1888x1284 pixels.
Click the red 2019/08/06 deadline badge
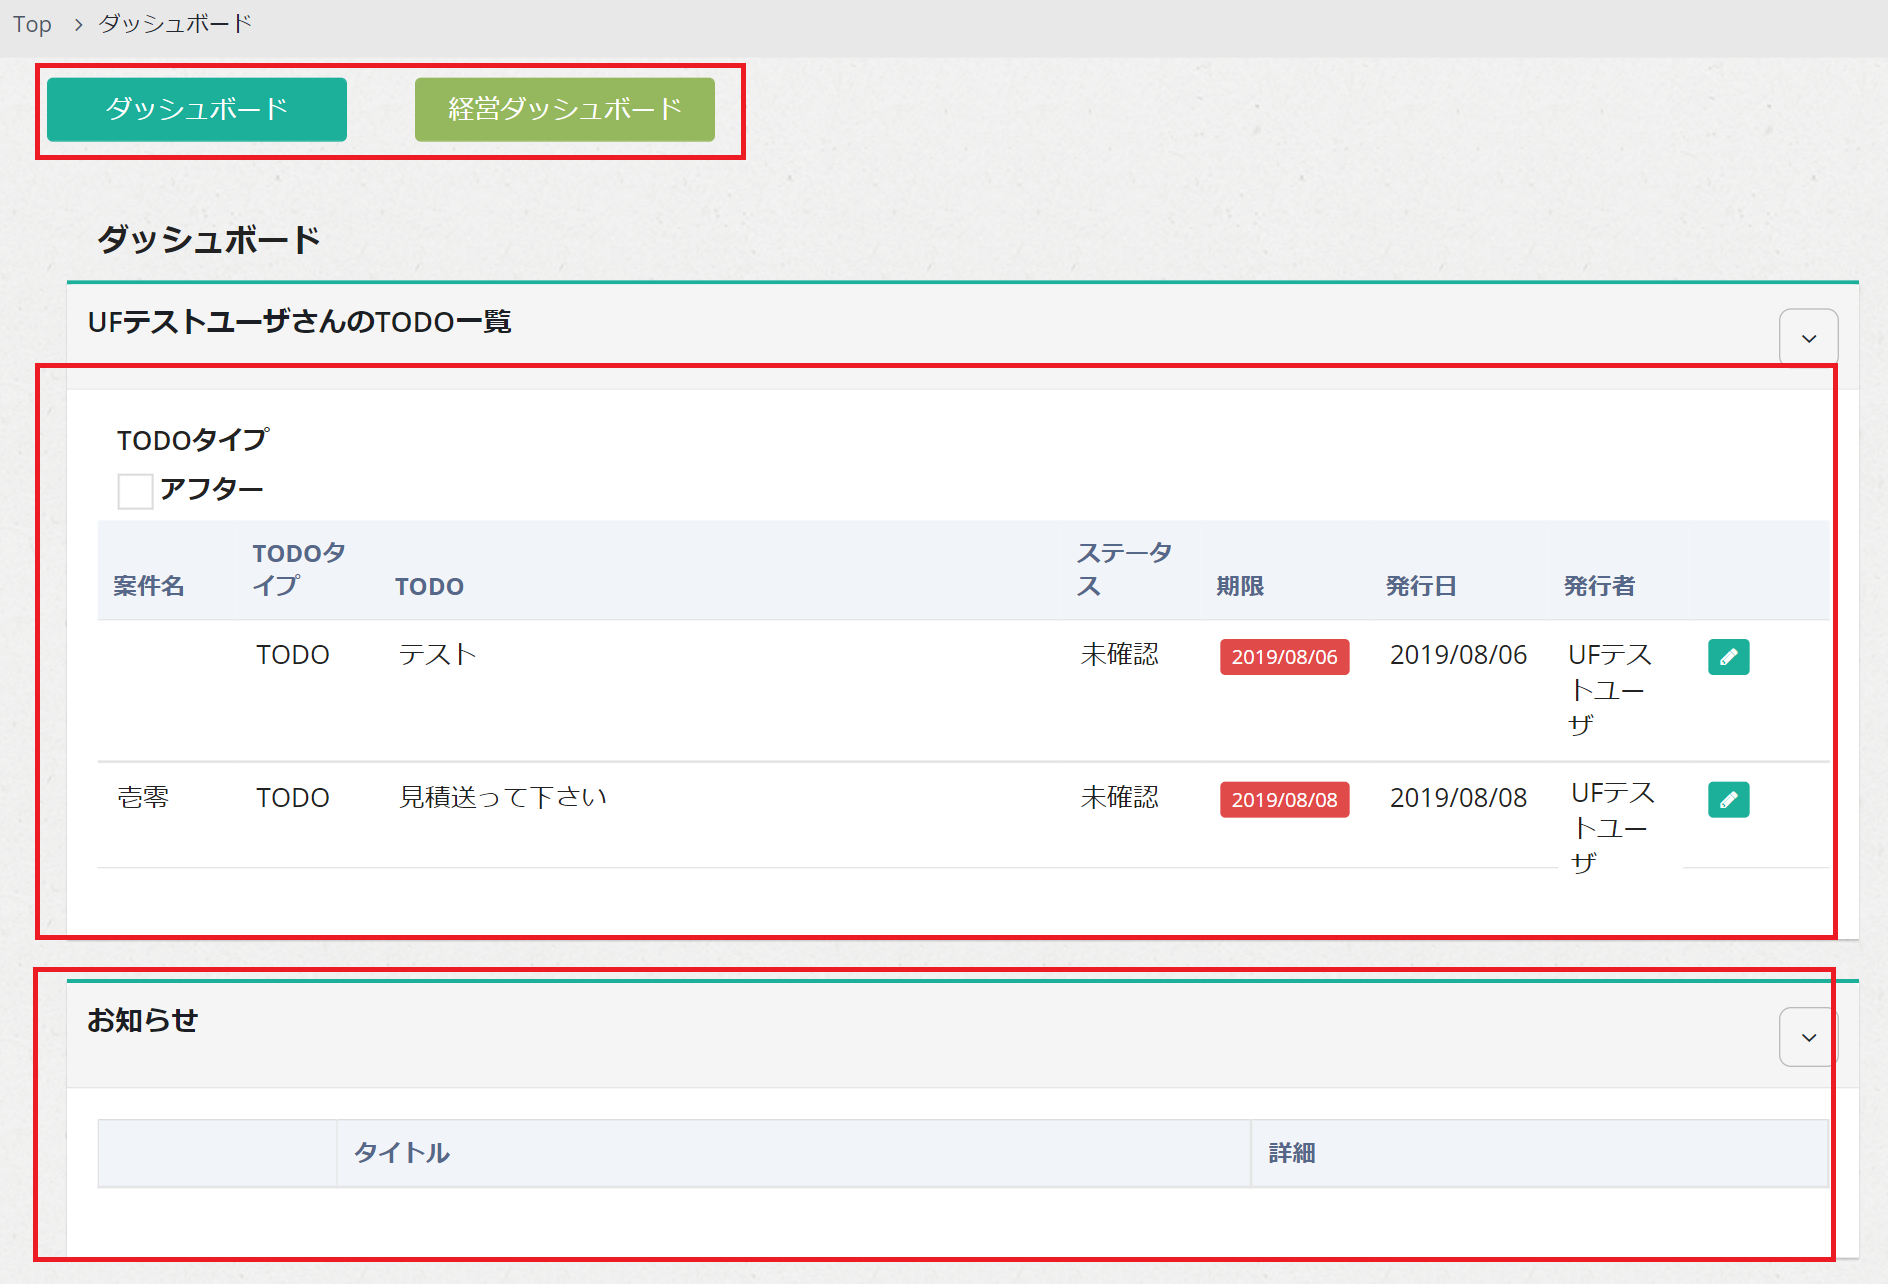coord(1284,657)
